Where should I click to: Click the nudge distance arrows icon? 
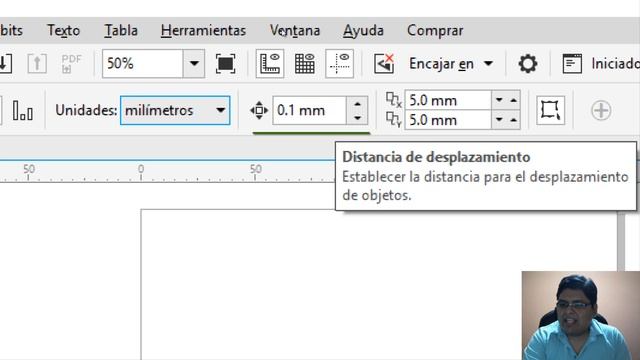(x=259, y=111)
